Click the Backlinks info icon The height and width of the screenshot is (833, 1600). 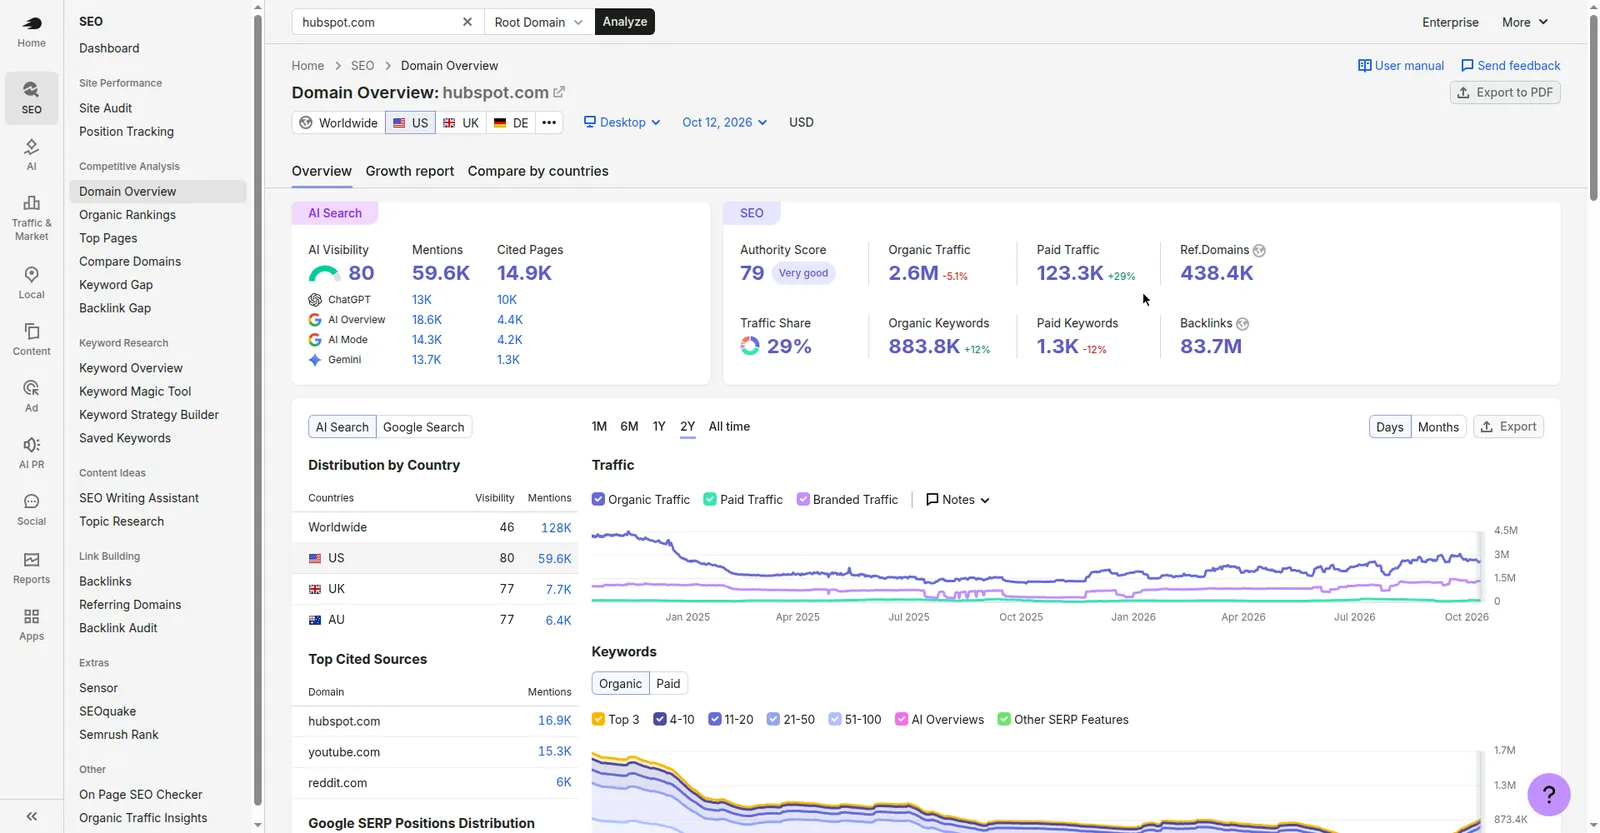click(x=1242, y=324)
